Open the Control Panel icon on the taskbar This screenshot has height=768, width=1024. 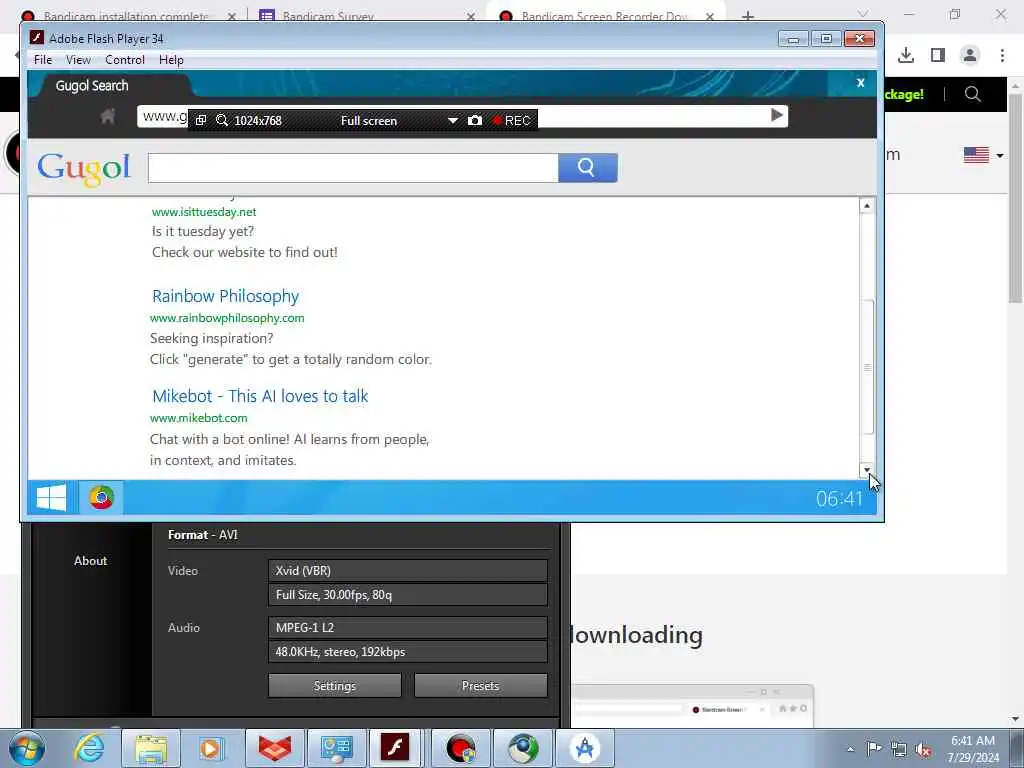point(337,748)
